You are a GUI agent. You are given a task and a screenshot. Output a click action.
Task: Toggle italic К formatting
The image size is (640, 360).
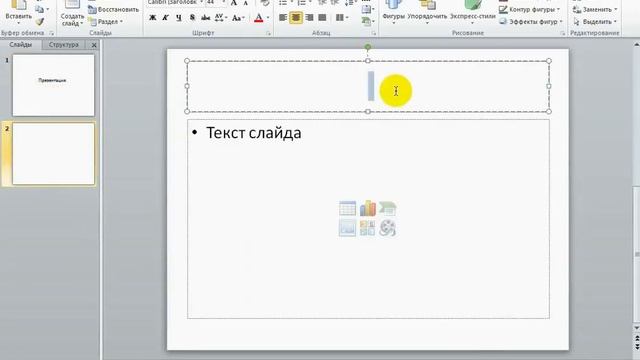(165, 18)
